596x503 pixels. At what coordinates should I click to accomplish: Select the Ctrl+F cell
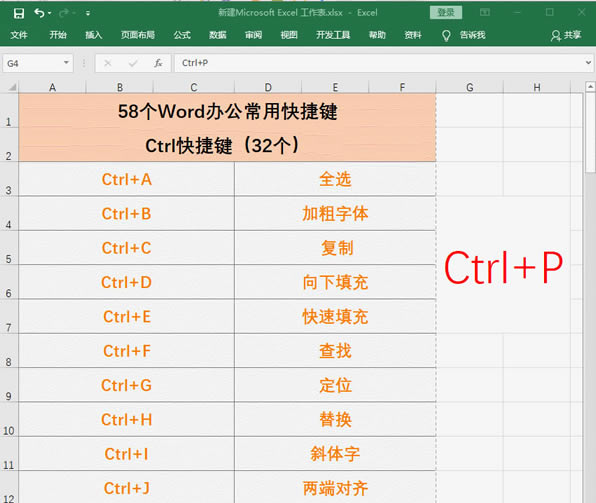pos(127,351)
